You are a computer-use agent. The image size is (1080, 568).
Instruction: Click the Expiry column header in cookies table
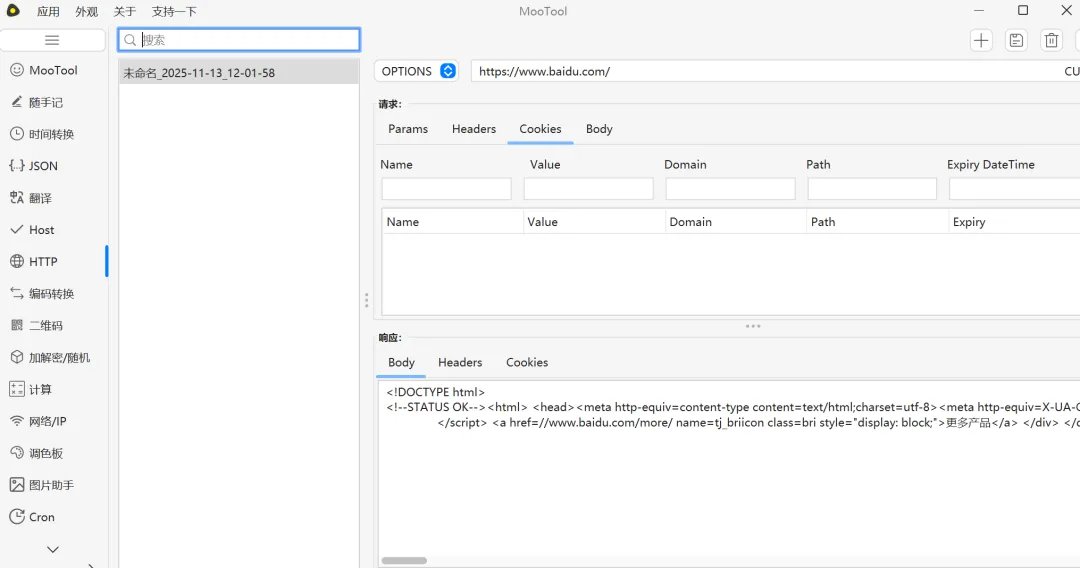click(x=1015, y=222)
